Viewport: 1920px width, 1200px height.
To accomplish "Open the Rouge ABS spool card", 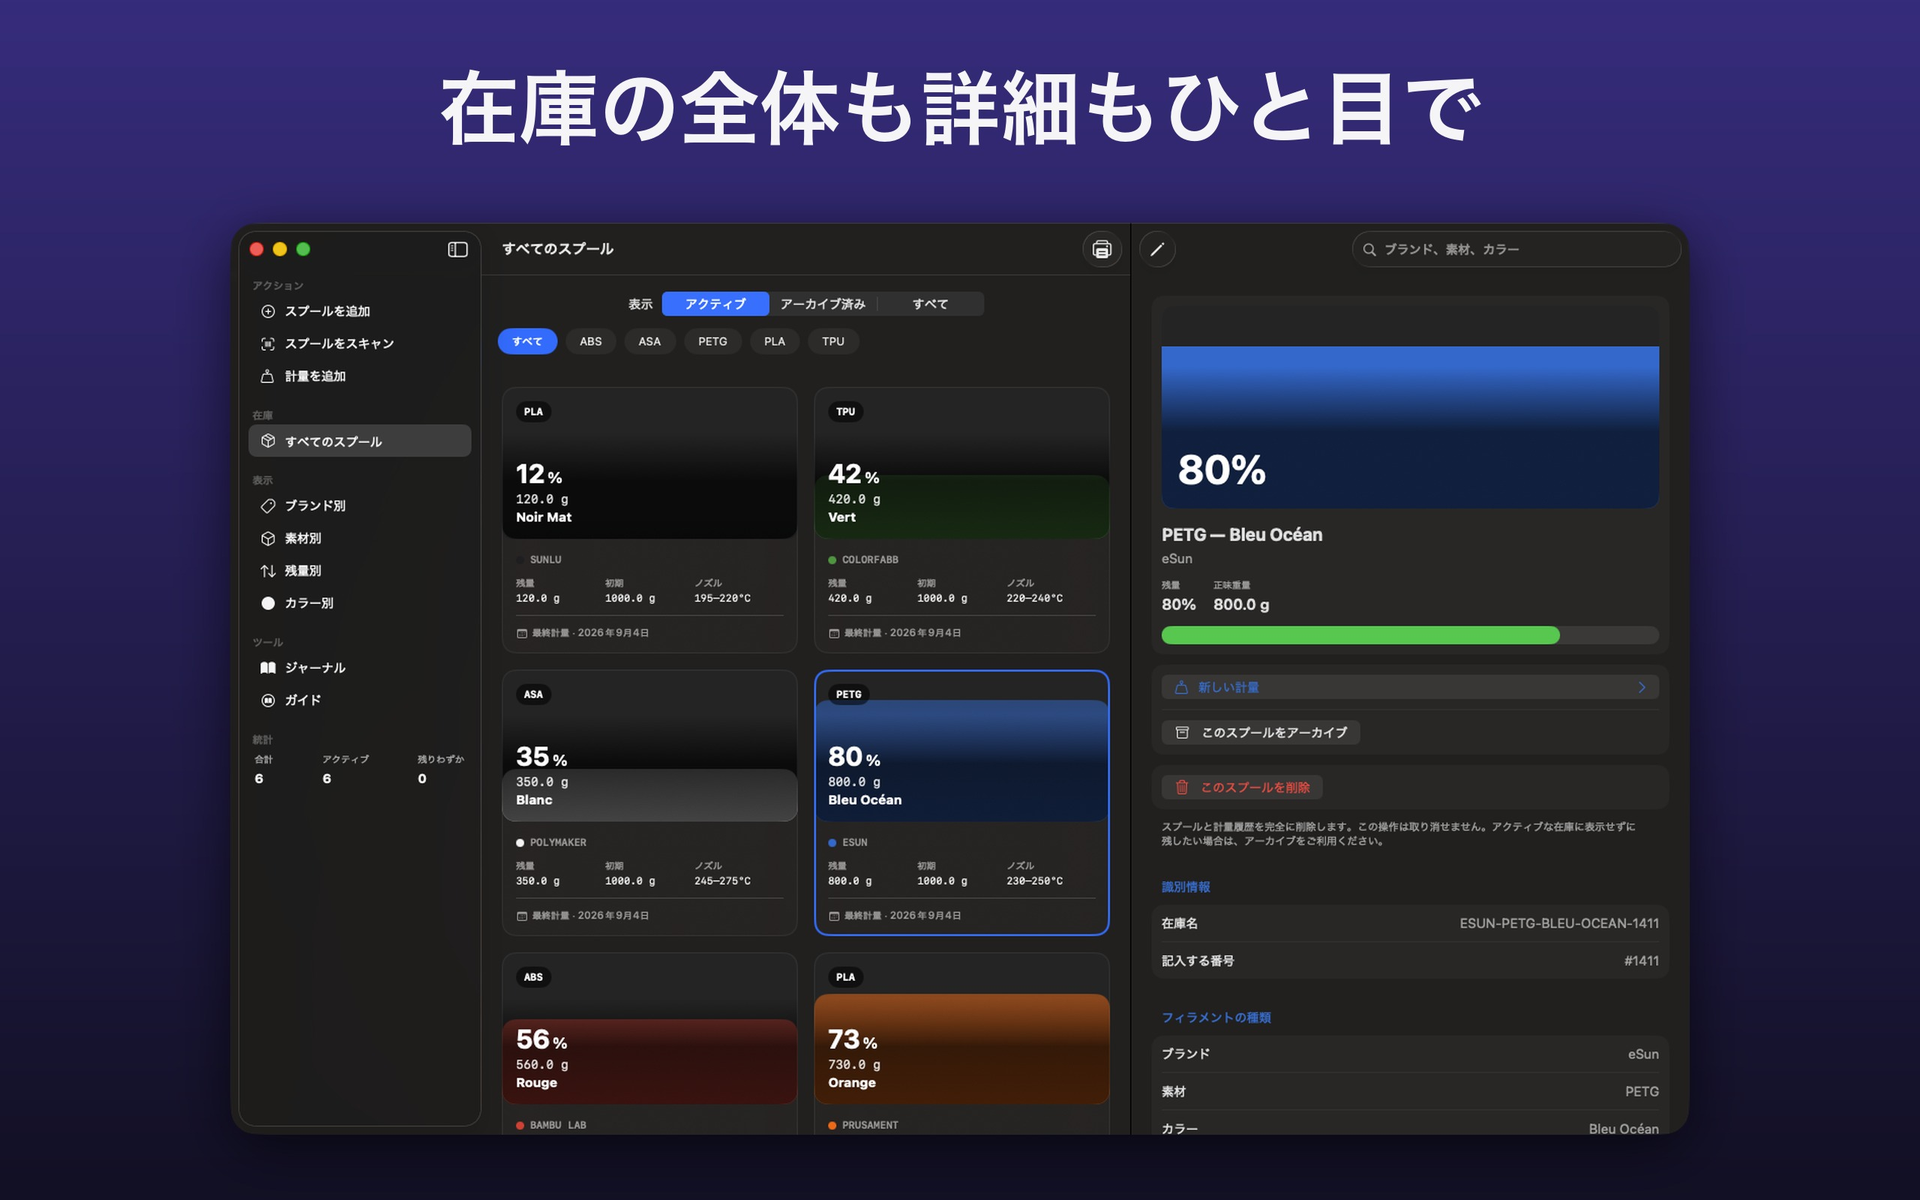I will click(650, 1044).
